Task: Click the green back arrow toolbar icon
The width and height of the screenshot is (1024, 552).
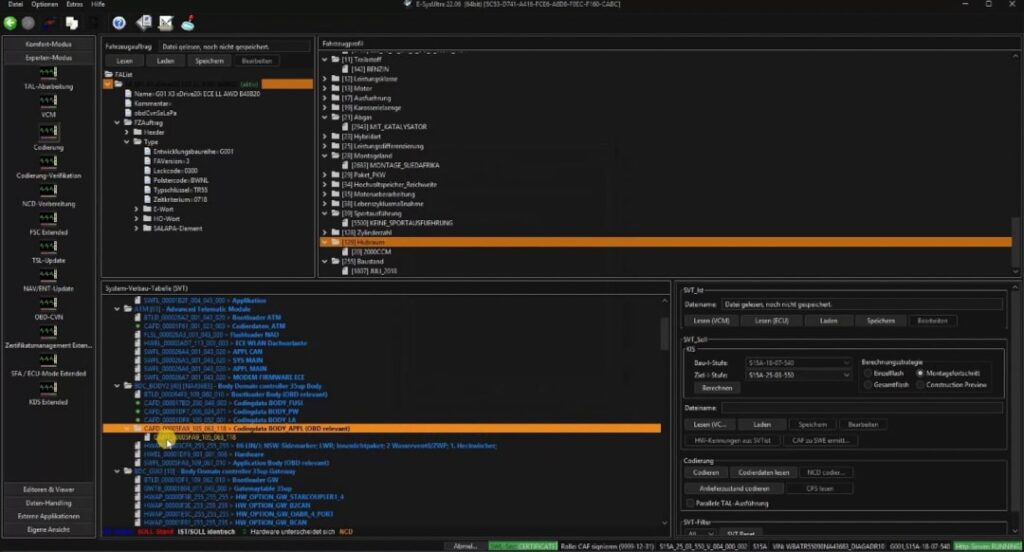Action: pyautogui.click(x=11, y=22)
